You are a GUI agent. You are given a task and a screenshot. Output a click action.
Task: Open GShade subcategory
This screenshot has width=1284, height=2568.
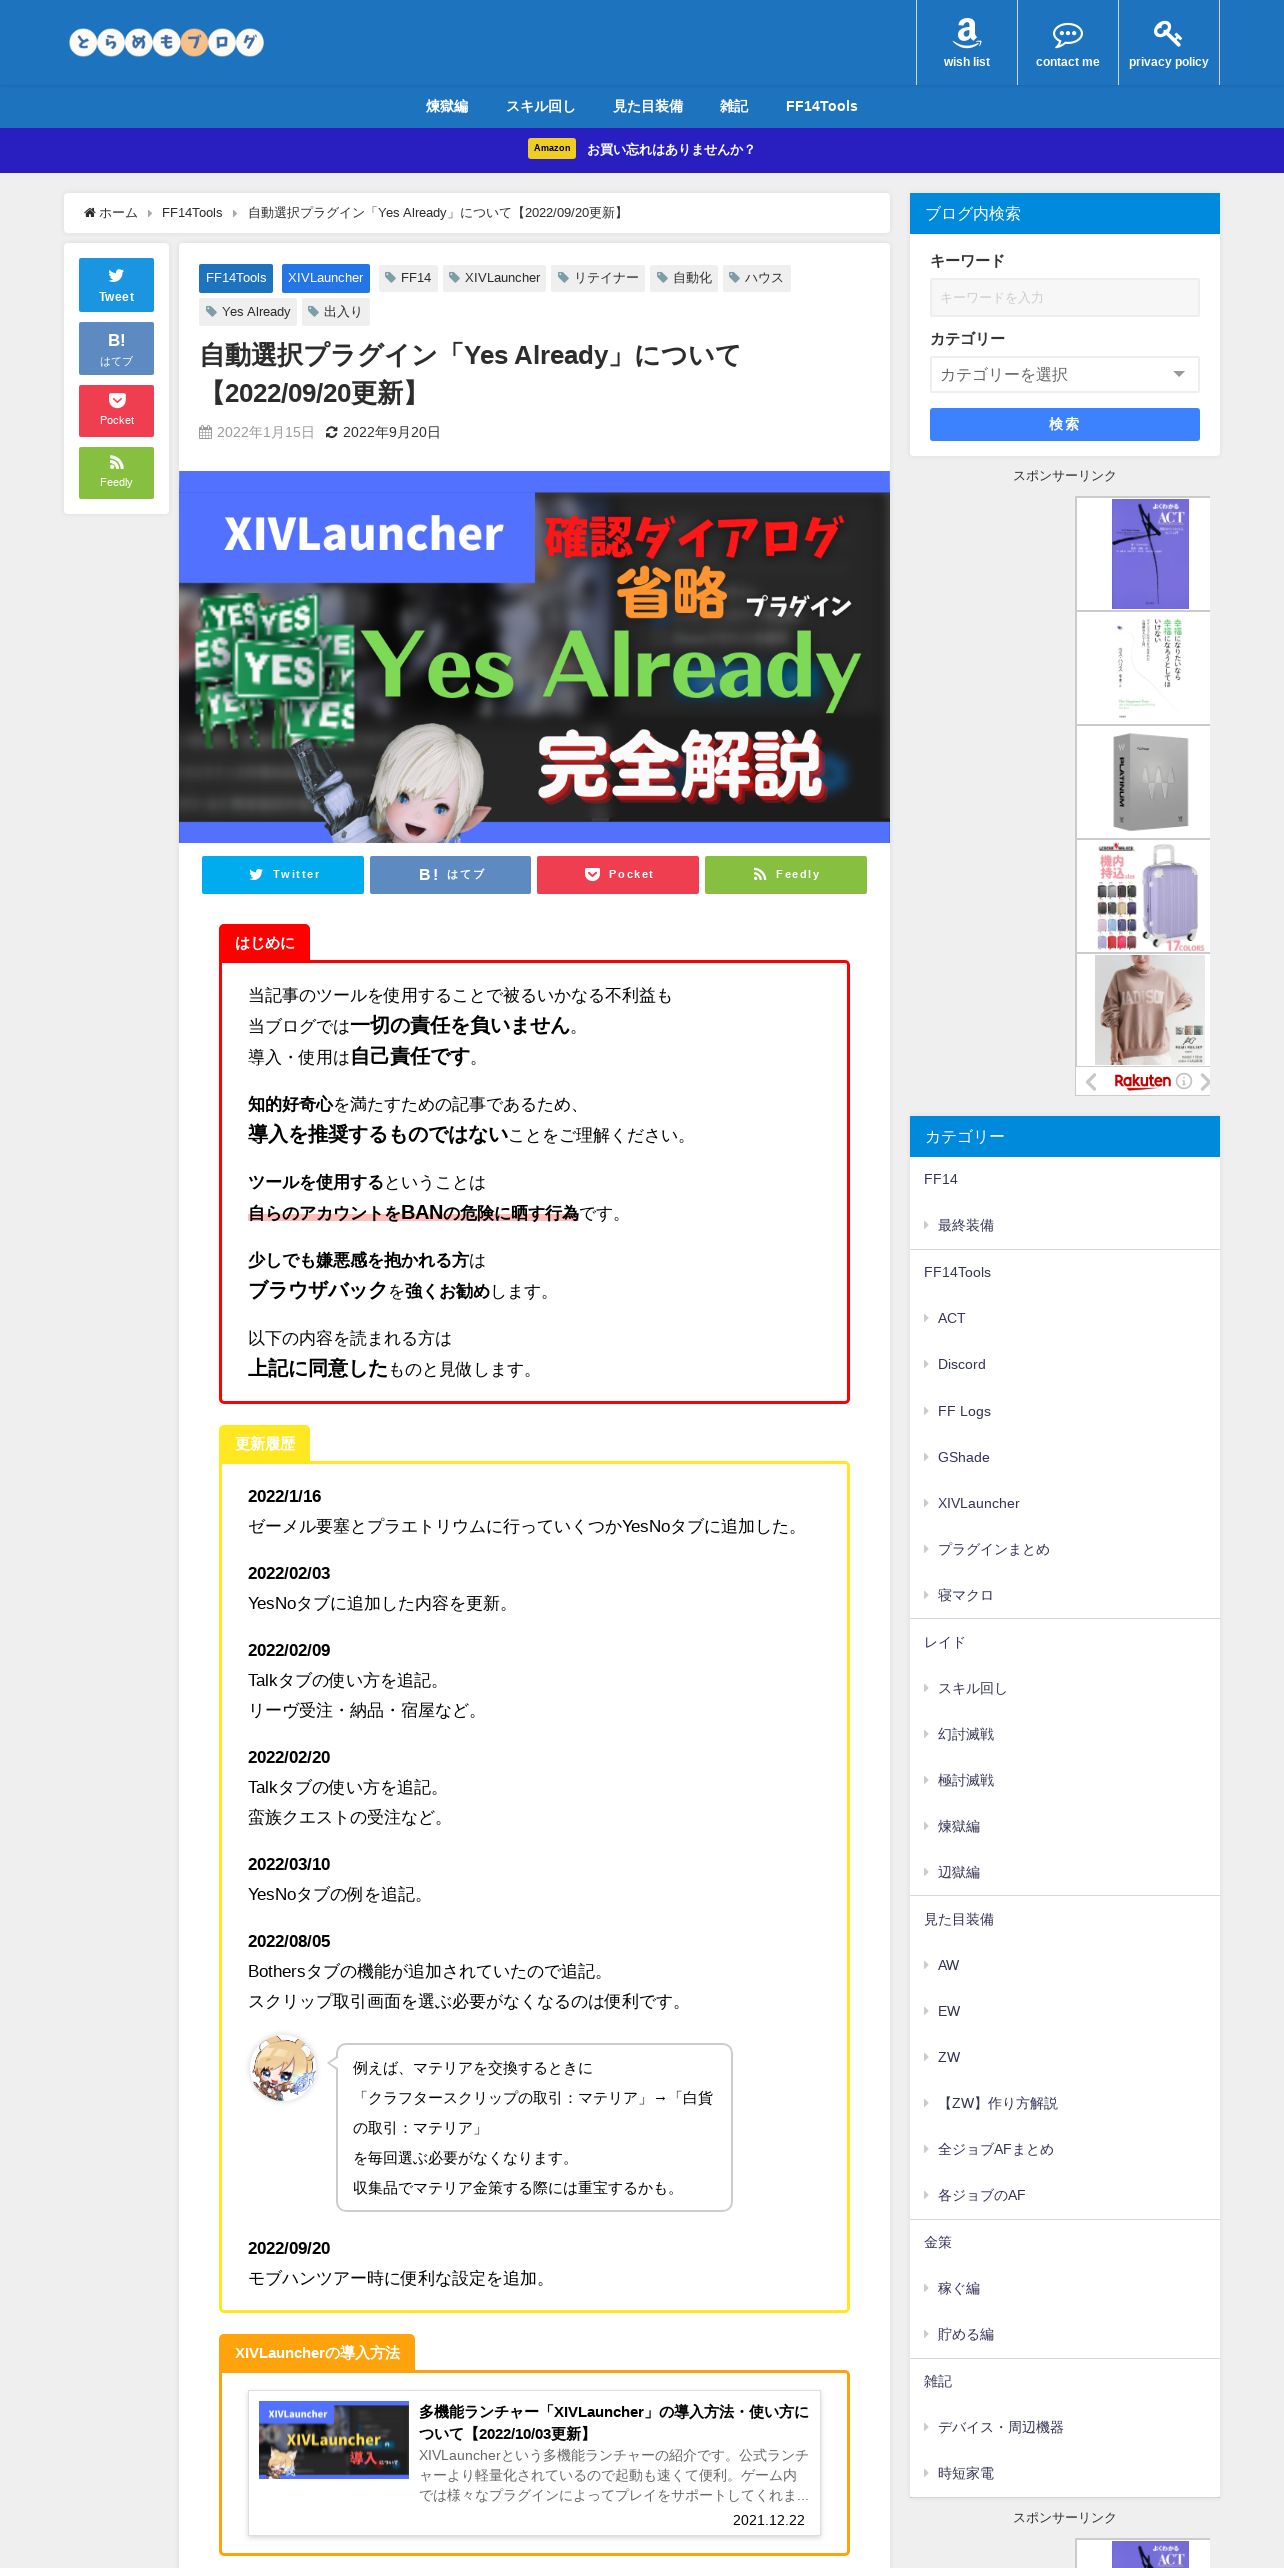[x=964, y=1457]
